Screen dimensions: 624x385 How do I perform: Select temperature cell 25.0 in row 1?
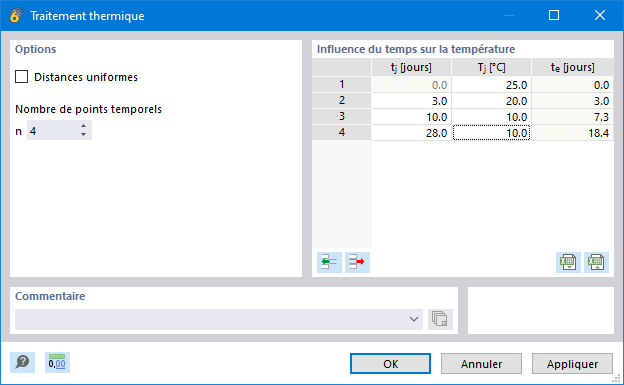pos(491,85)
